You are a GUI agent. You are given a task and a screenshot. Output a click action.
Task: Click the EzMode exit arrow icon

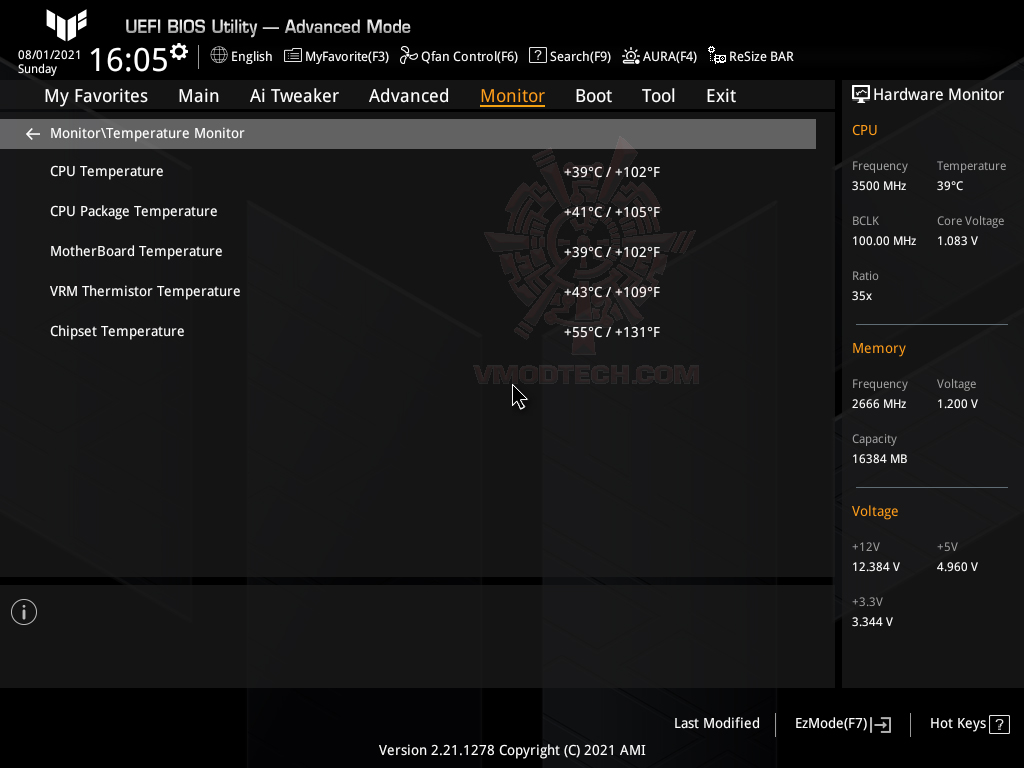pyautogui.click(x=881, y=724)
